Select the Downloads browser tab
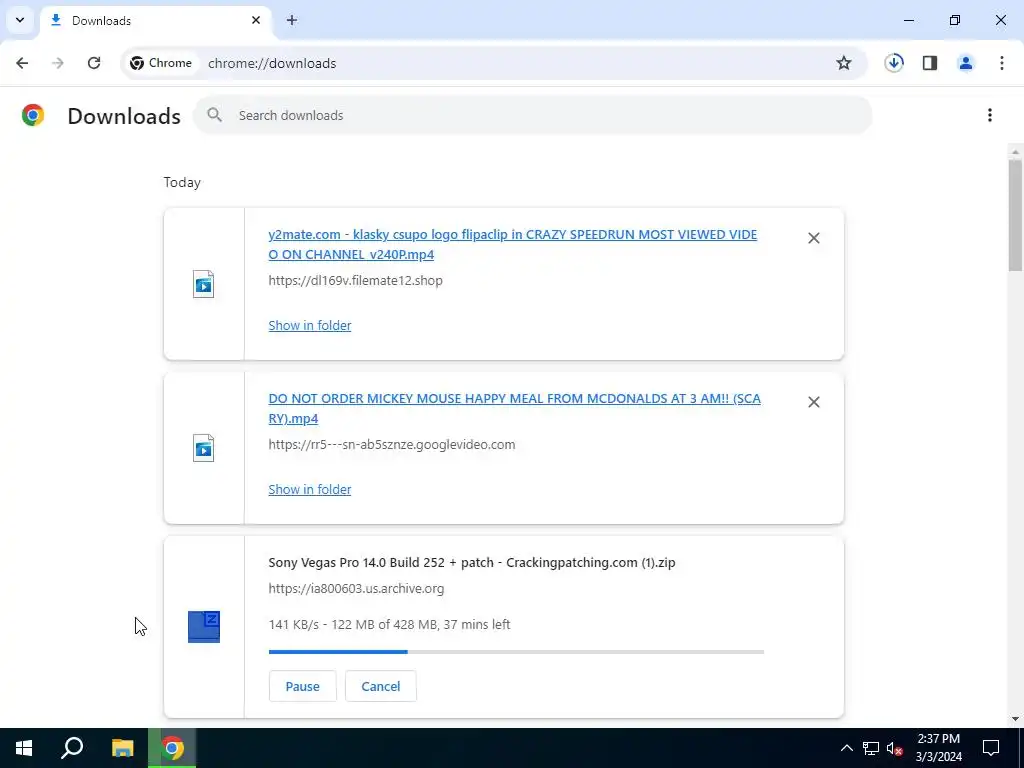The image size is (1024, 768). pyautogui.click(x=155, y=20)
